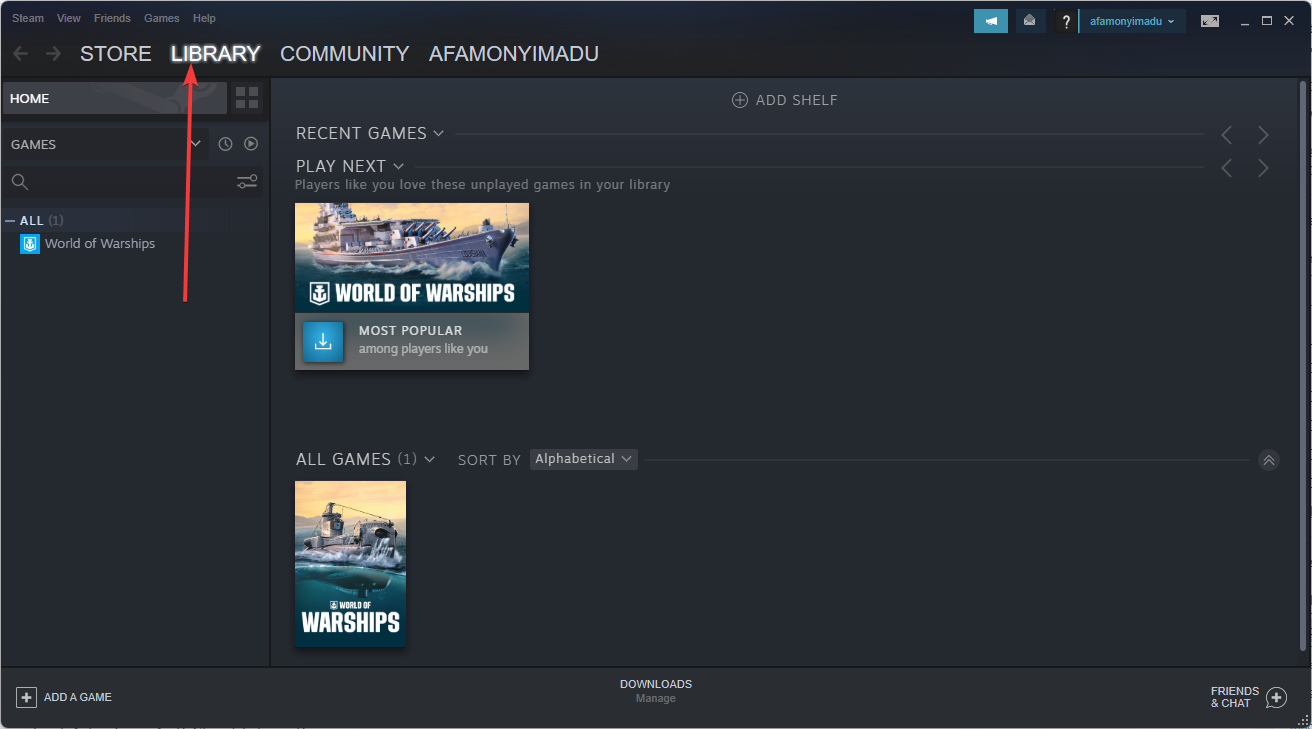Click the blue download install icon
The width and height of the screenshot is (1312, 729).
[323, 342]
